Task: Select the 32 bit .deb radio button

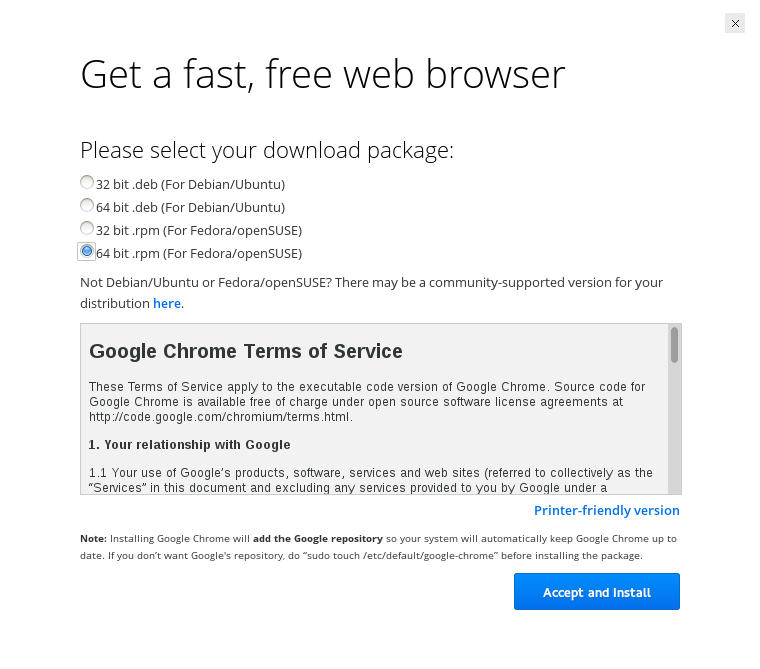Action: coord(87,183)
